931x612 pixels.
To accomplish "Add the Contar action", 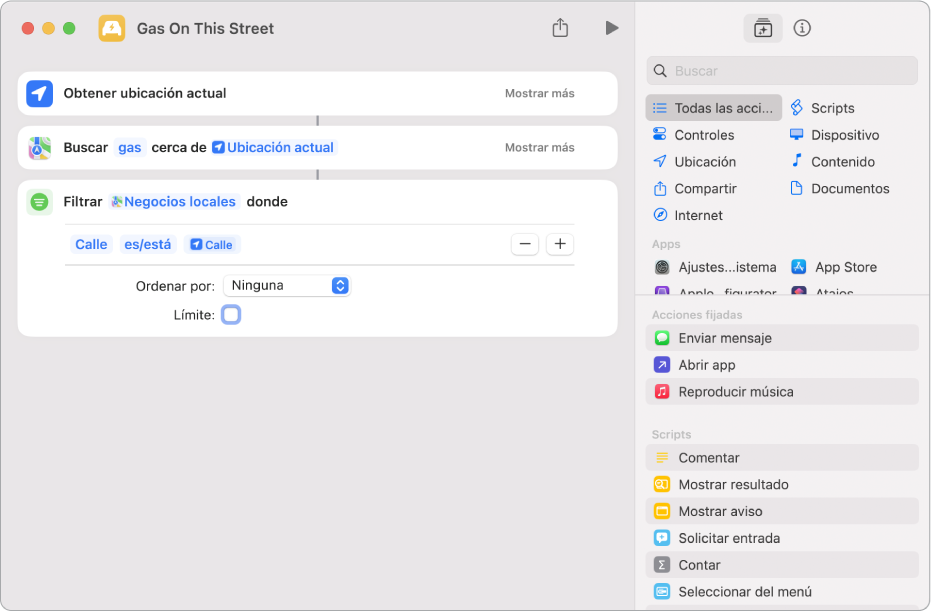I will click(782, 565).
